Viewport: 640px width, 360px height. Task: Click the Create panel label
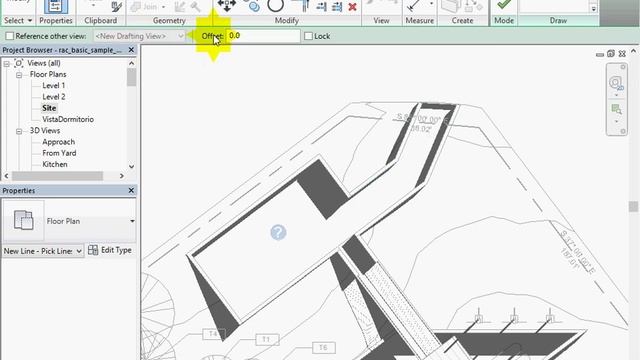pyautogui.click(x=462, y=20)
